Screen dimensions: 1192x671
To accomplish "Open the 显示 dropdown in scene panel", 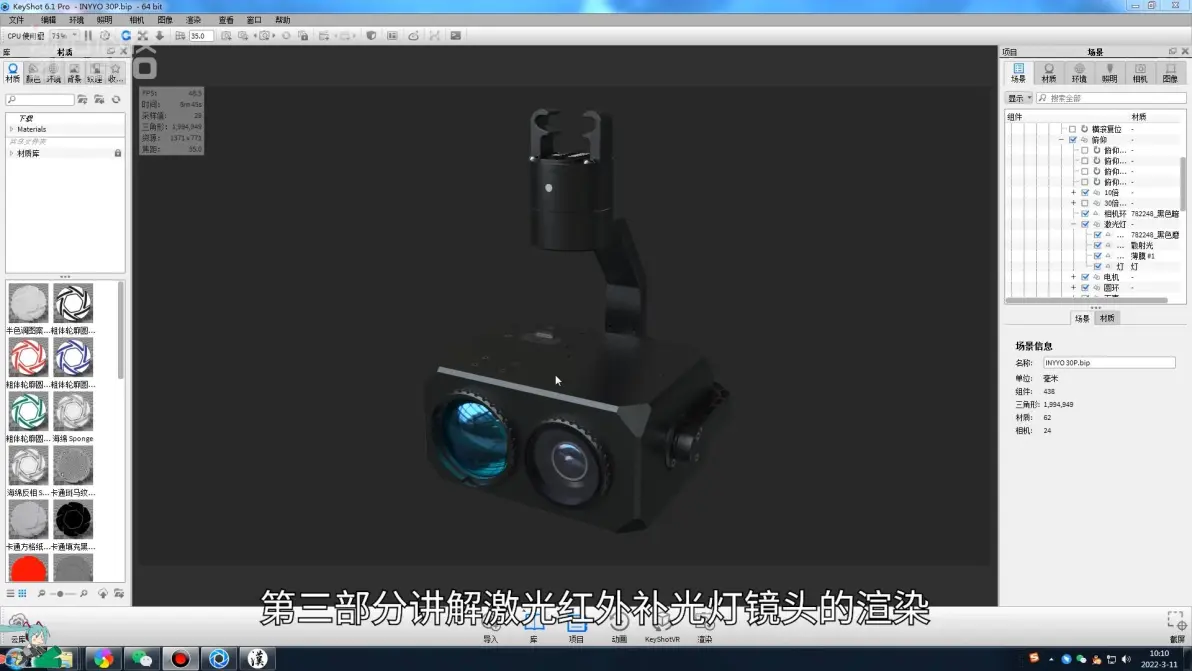I will click(1019, 98).
